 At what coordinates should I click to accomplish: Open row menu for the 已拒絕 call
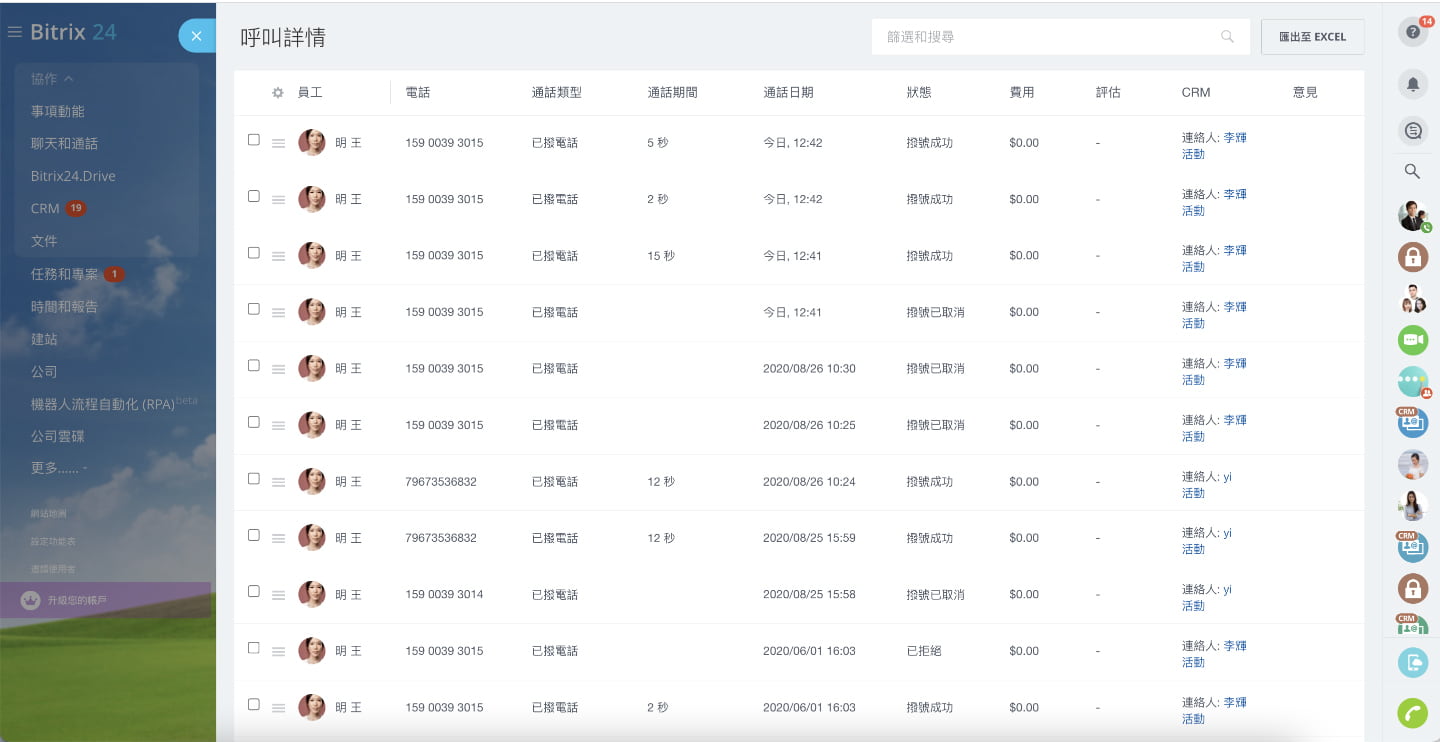coord(279,651)
